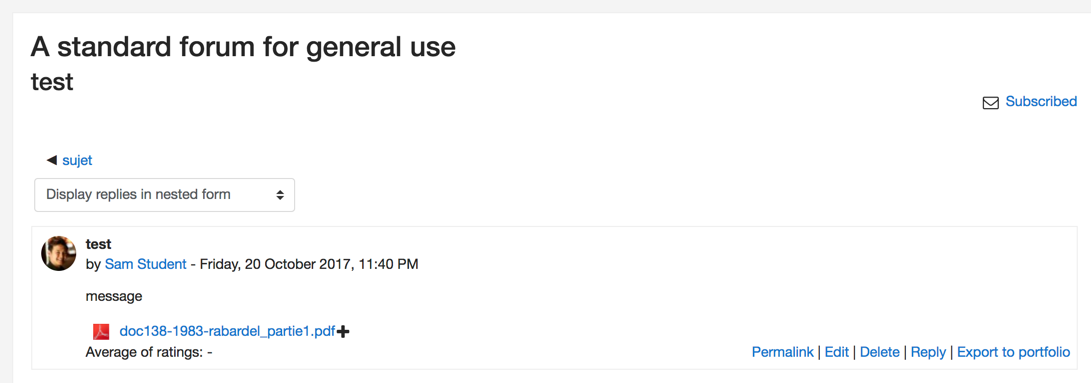Export the post to portfolio
Image resolution: width=1091 pixels, height=383 pixels.
coord(1014,352)
